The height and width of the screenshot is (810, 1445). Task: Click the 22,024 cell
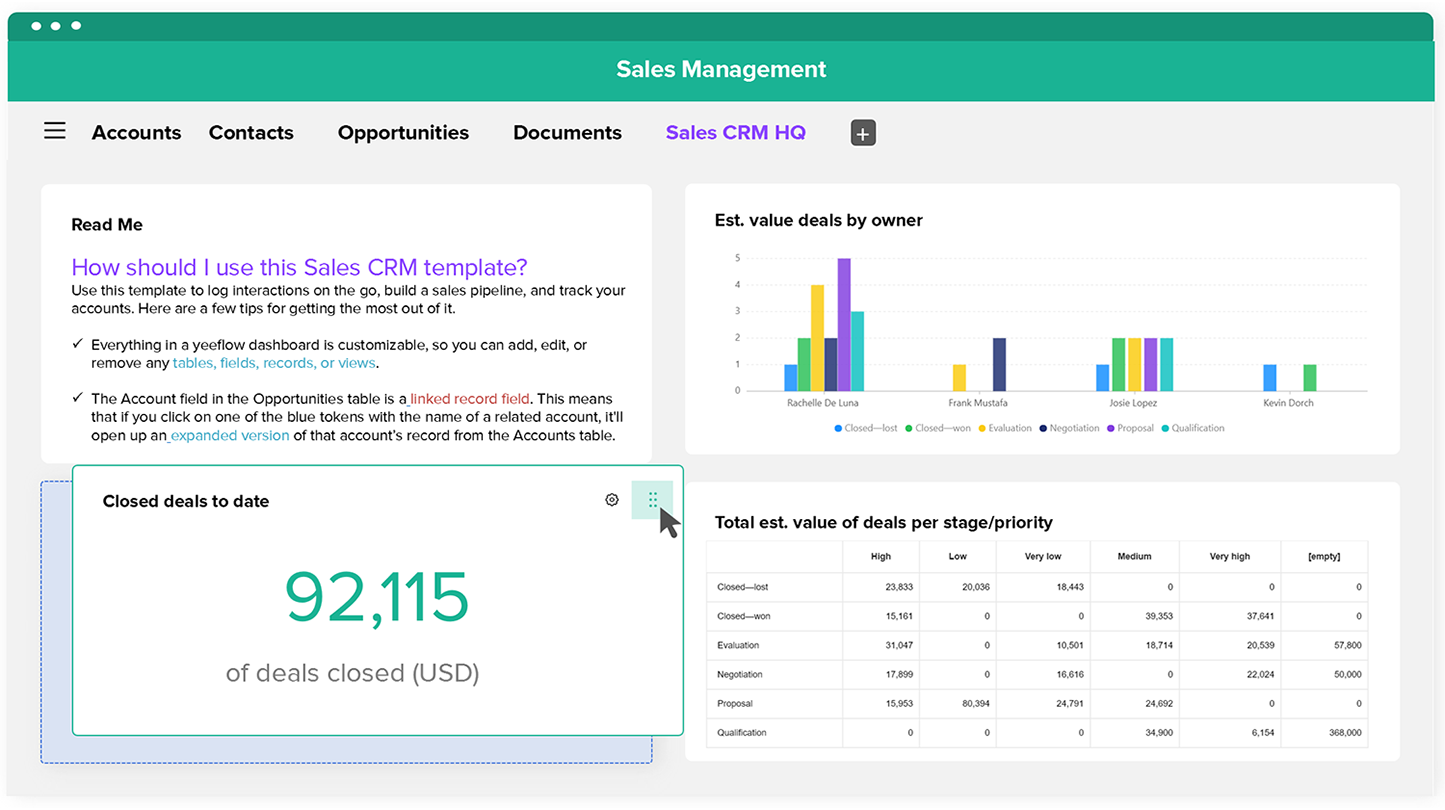1229,674
